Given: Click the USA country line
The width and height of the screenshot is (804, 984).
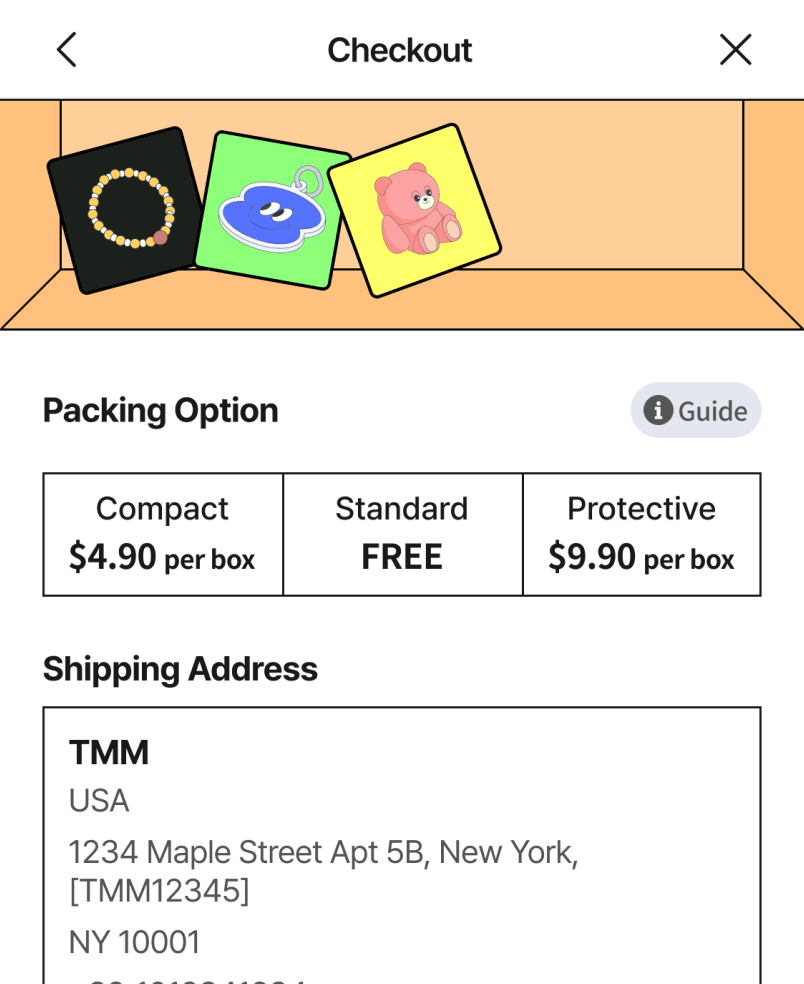Looking at the screenshot, I should pyautogui.click(x=99, y=801).
